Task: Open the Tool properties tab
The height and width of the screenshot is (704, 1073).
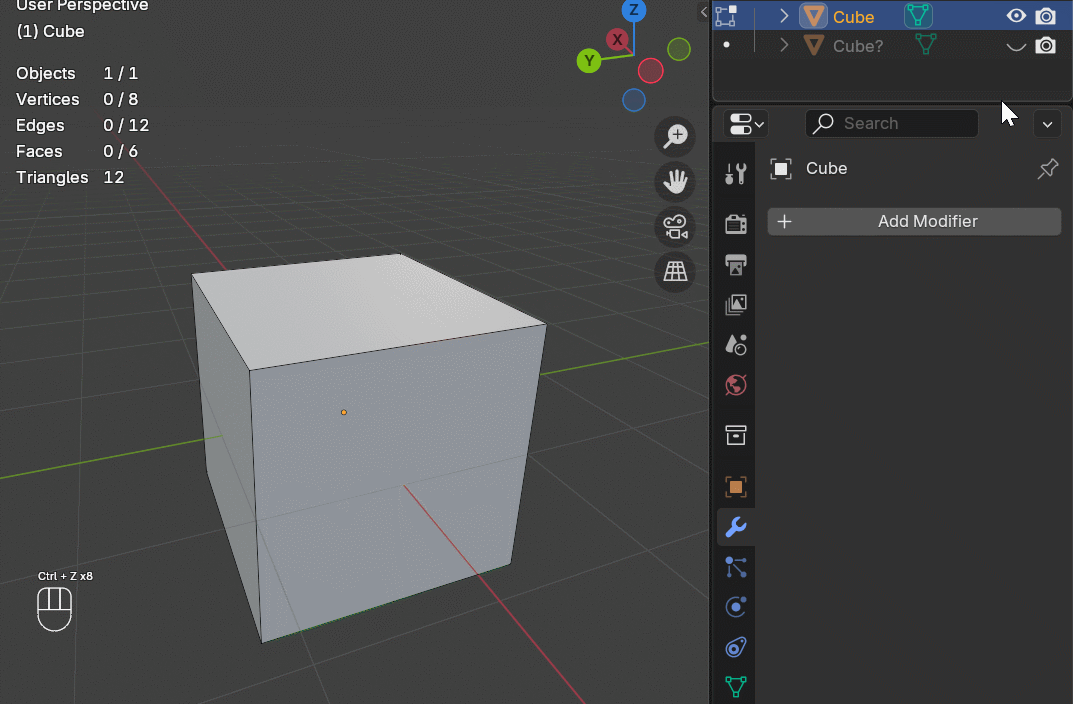Action: tap(736, 174)
